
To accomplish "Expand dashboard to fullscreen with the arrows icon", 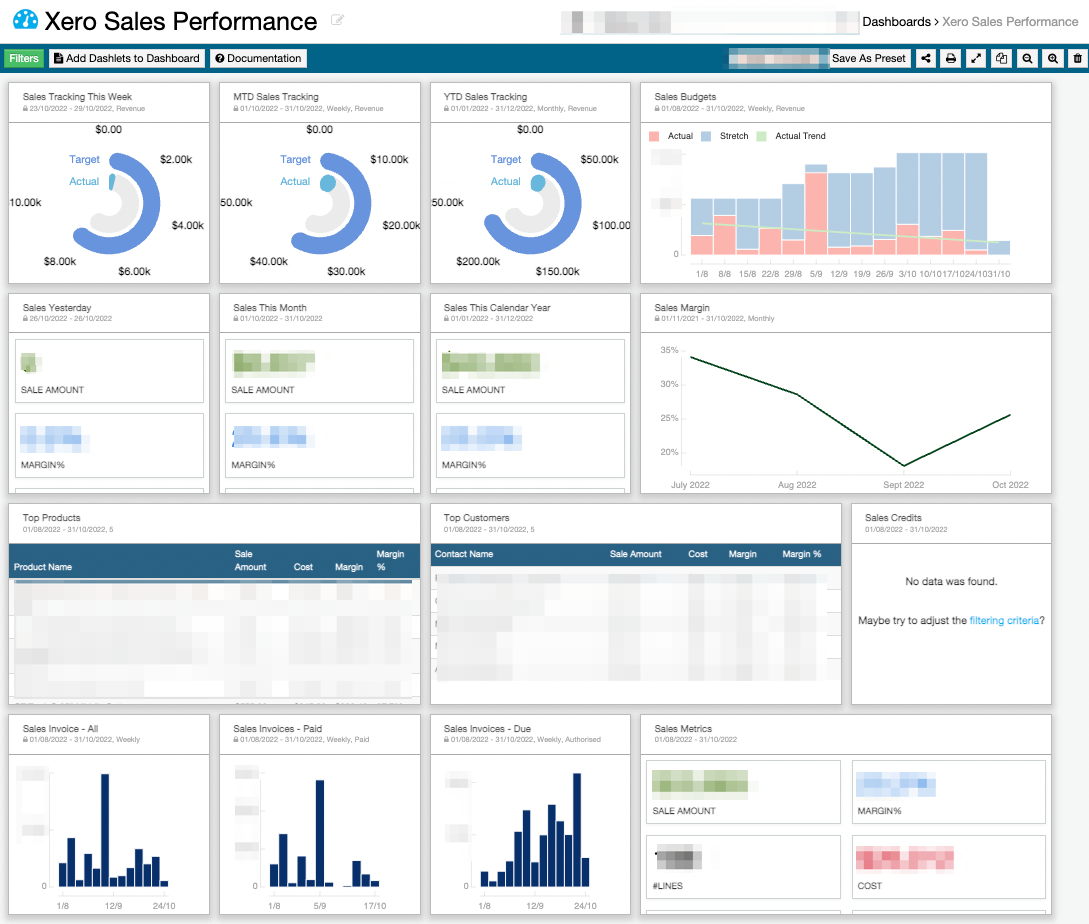I will click(976, 58).
